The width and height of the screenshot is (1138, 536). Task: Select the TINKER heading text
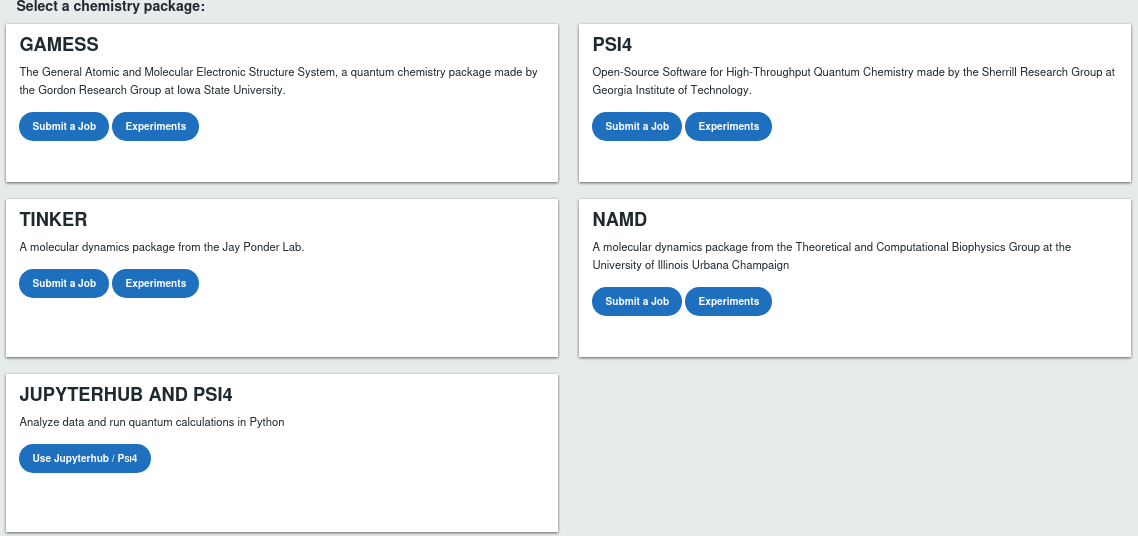click(54, 220)
